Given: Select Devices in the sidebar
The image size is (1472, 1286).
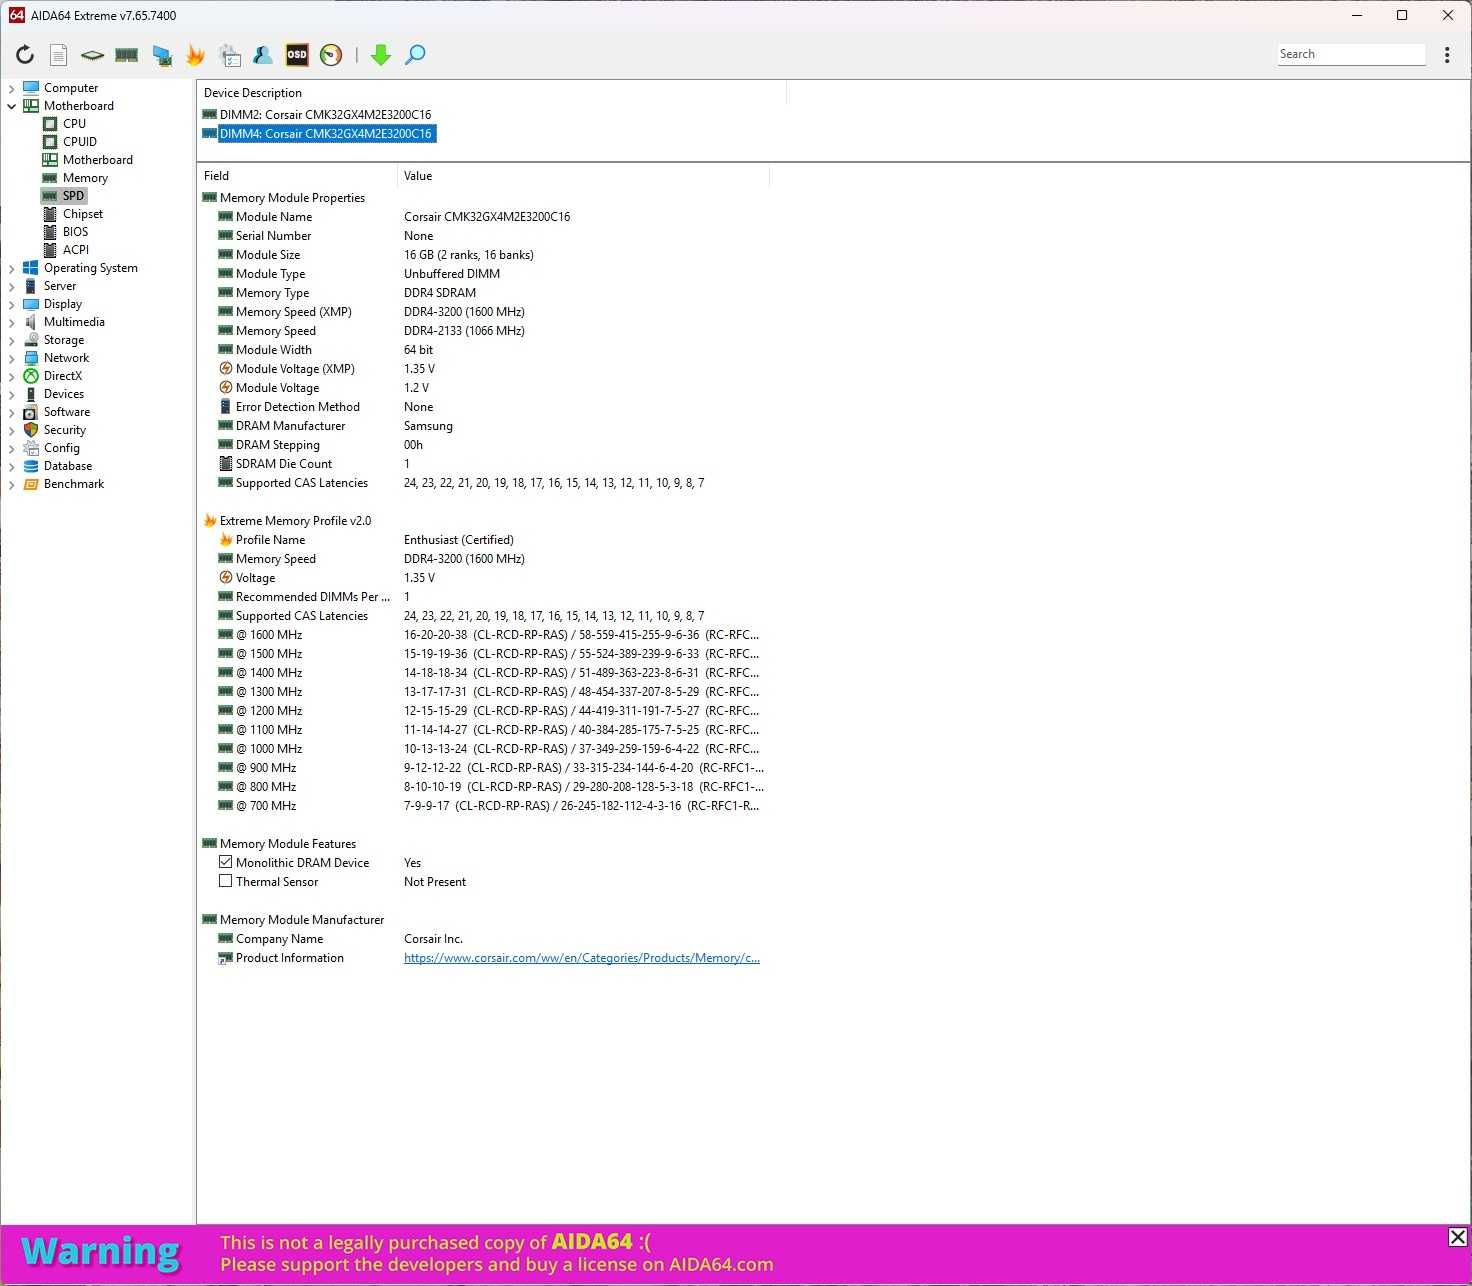Looking at the screenshot, I should [63, 394].
